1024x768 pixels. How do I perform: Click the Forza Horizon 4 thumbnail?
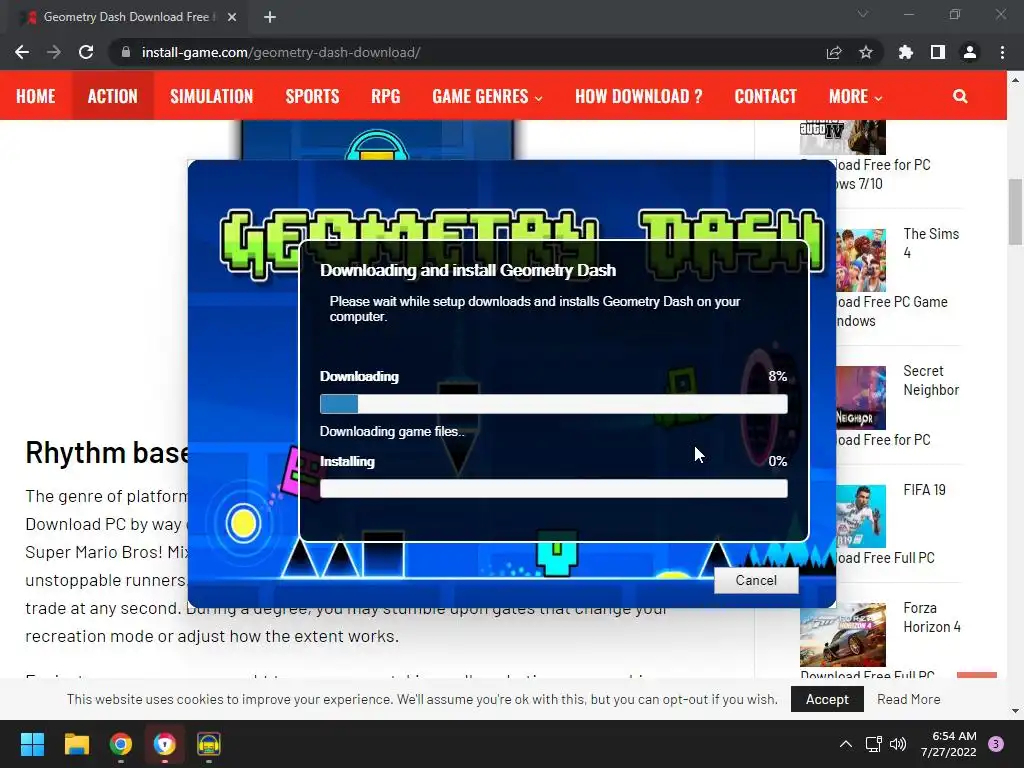tap(843, 634)
